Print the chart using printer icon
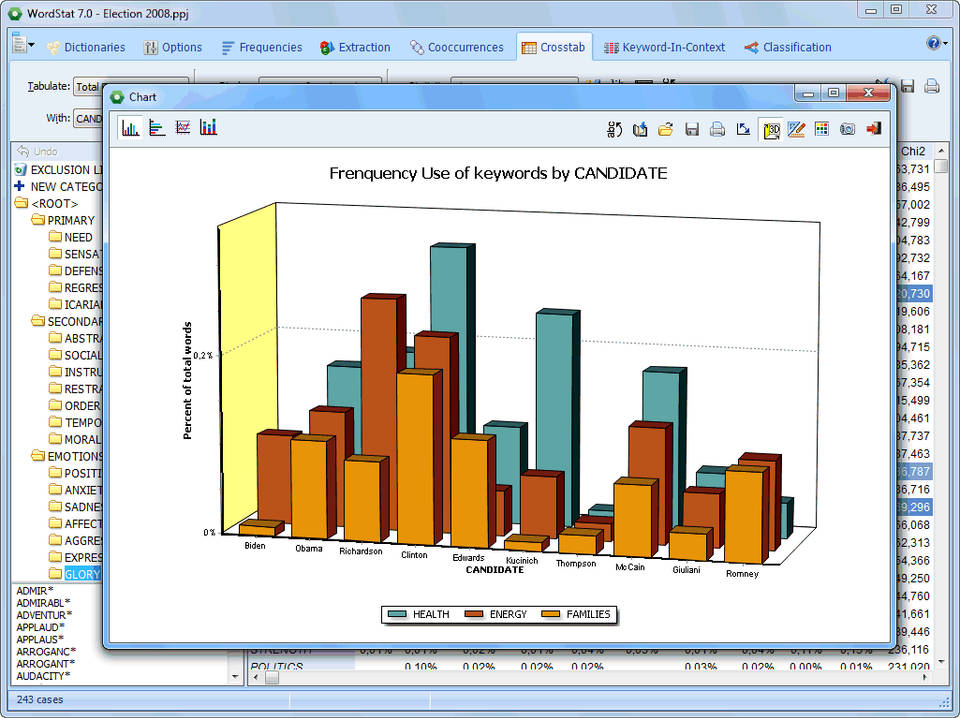 [717, 129]
